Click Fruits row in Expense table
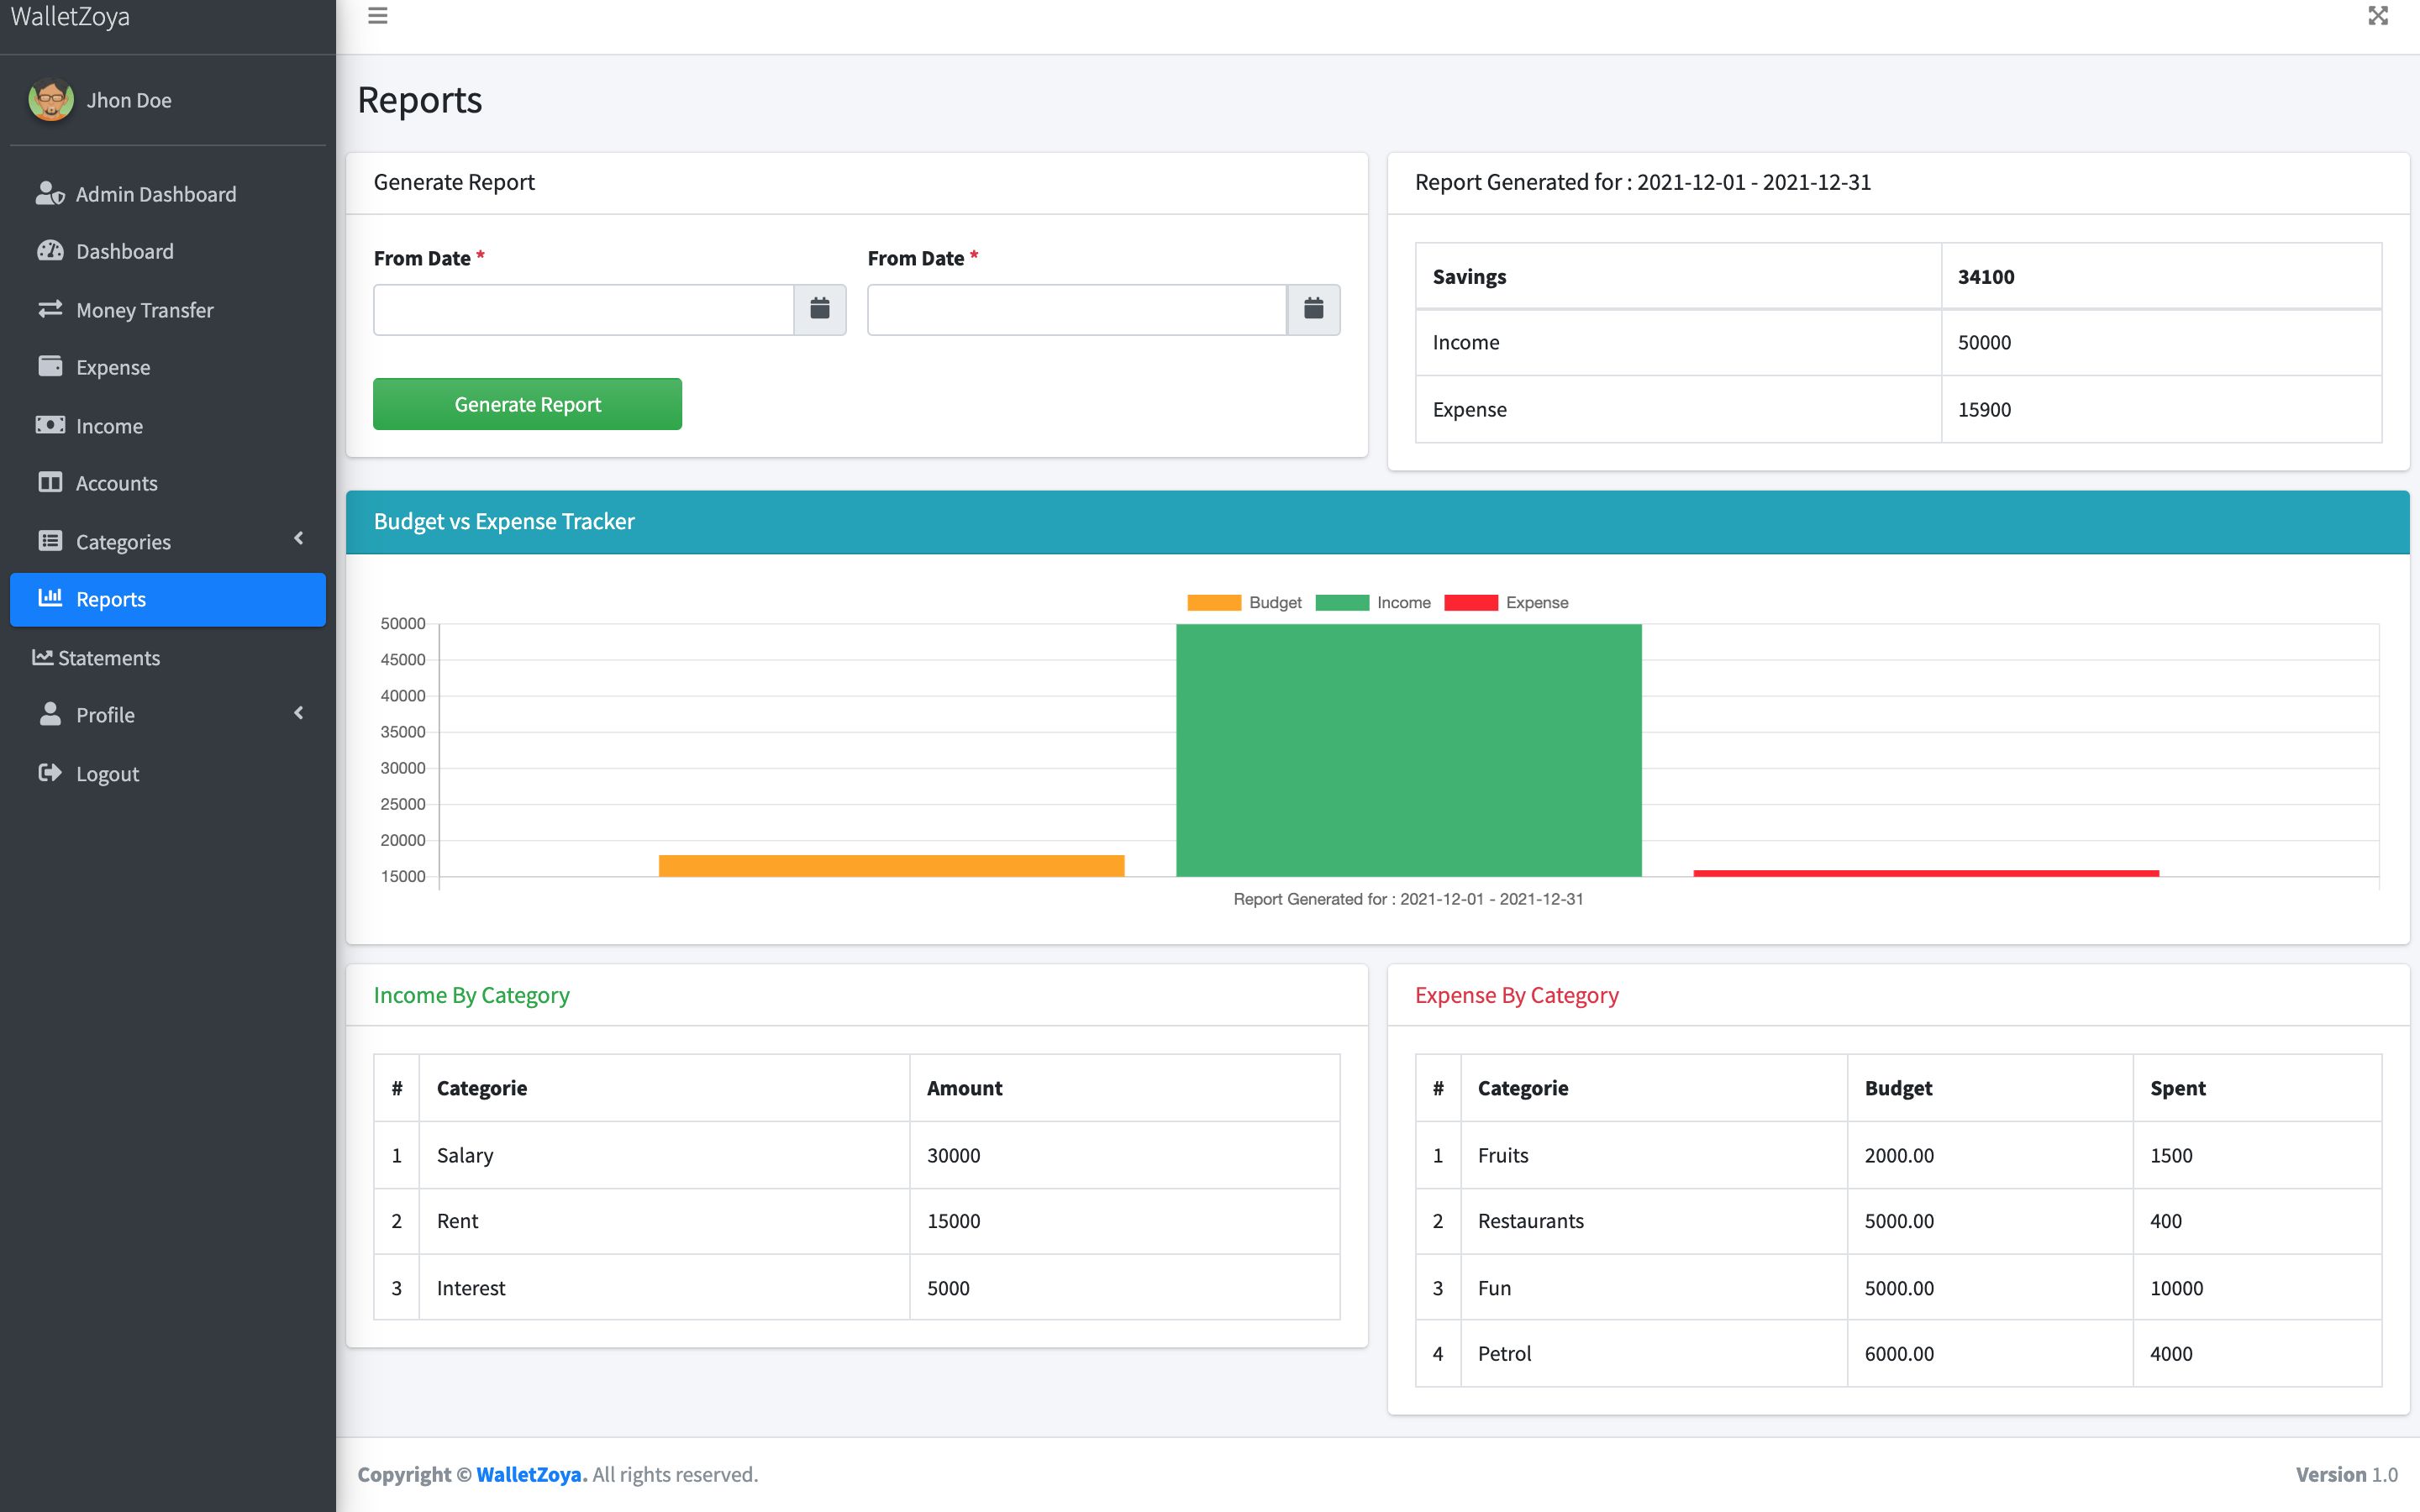 tap(1898, 1155)
